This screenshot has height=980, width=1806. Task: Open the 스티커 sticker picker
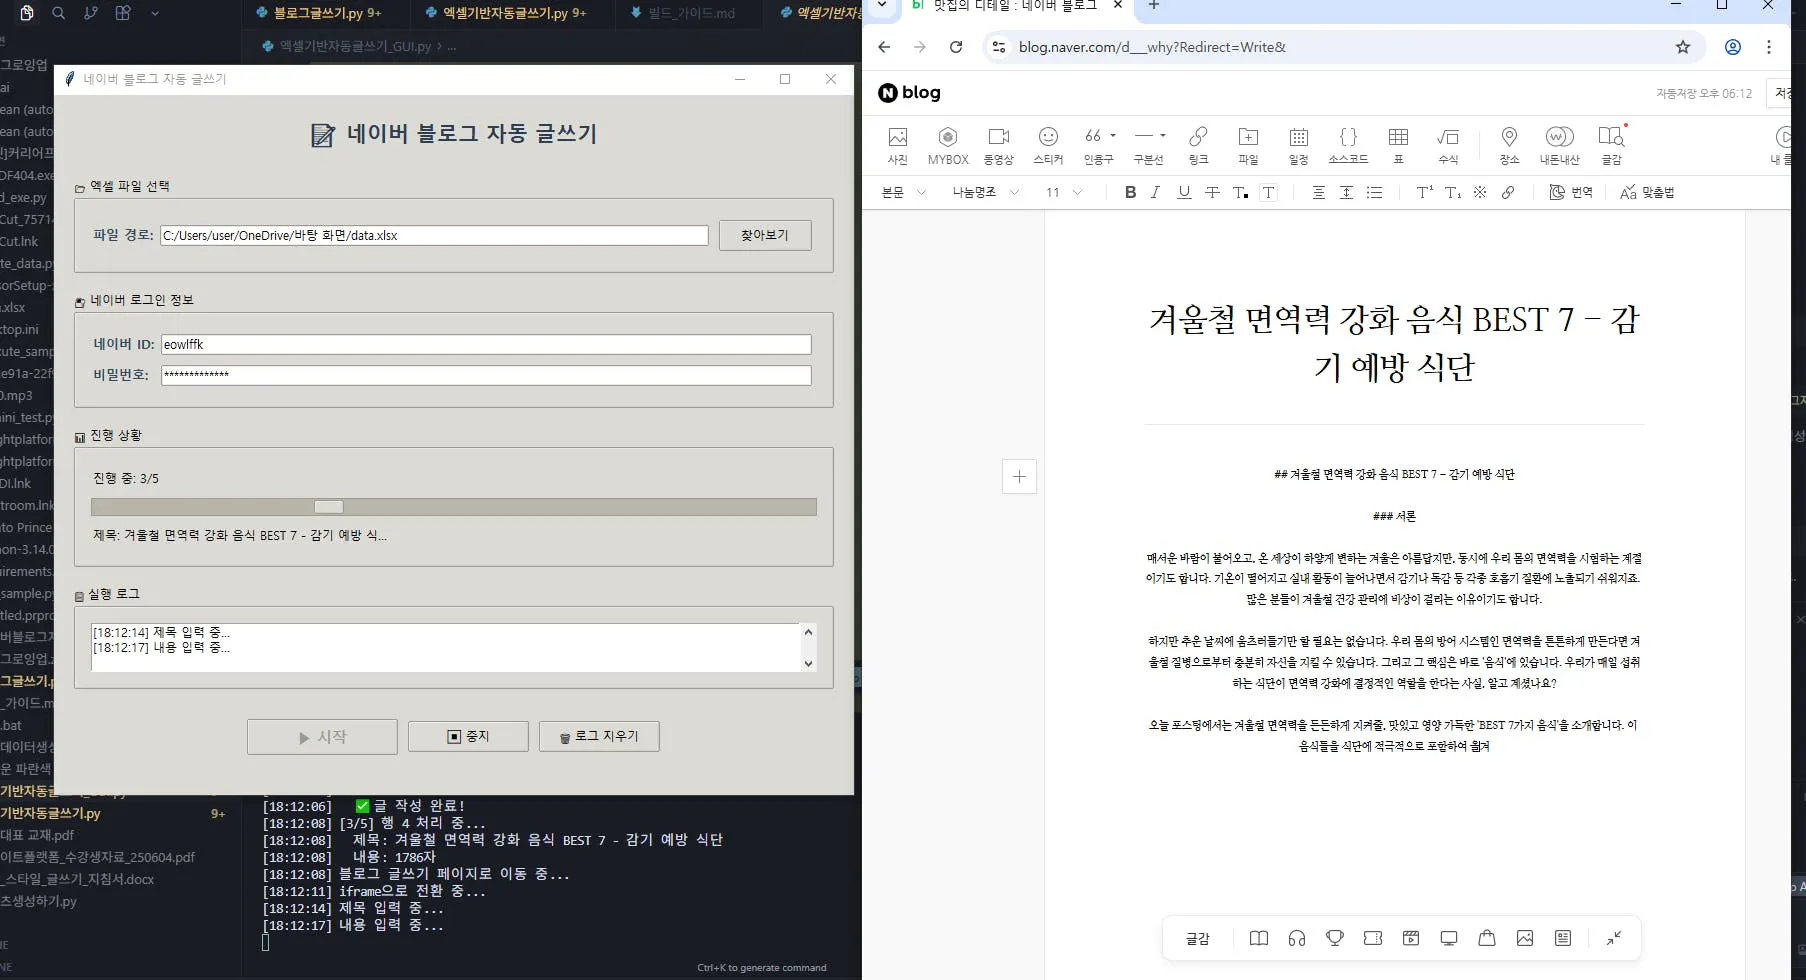click(x=1048, y=144)
